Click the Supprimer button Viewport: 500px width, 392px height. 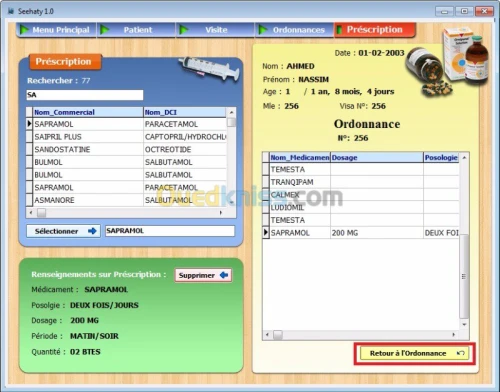click(203, 275)
